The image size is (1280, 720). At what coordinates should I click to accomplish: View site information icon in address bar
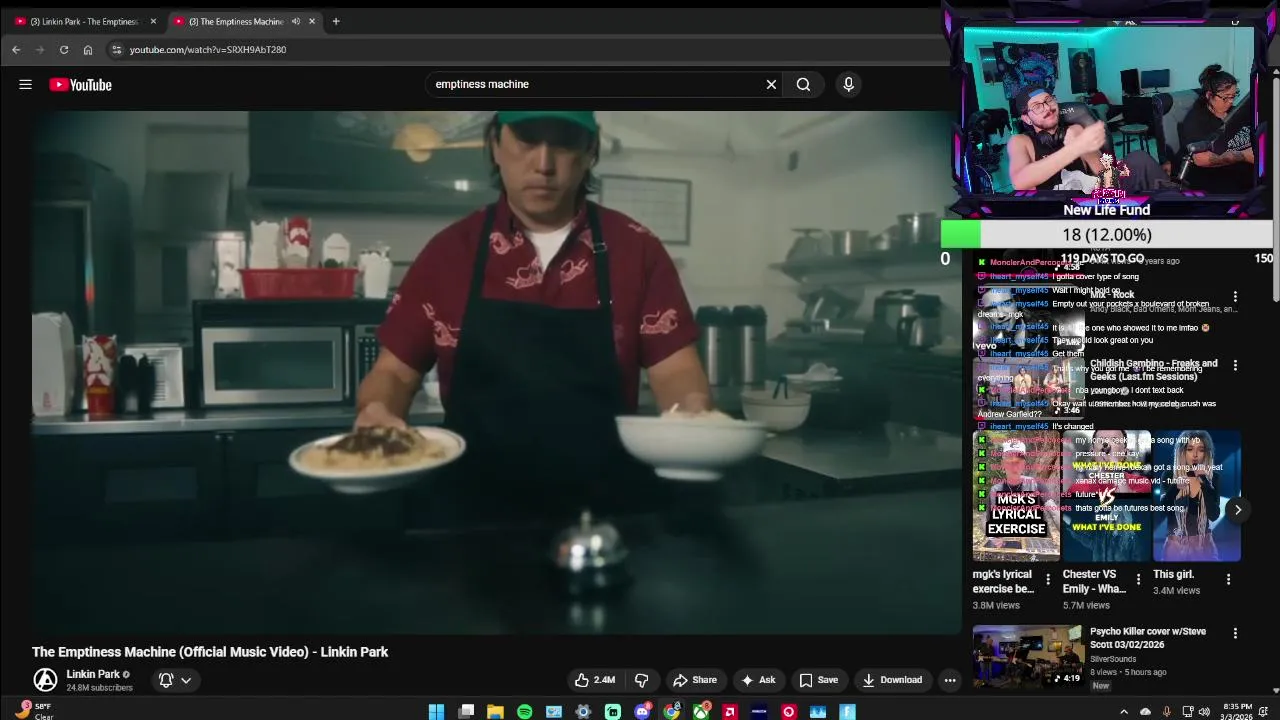116,50
